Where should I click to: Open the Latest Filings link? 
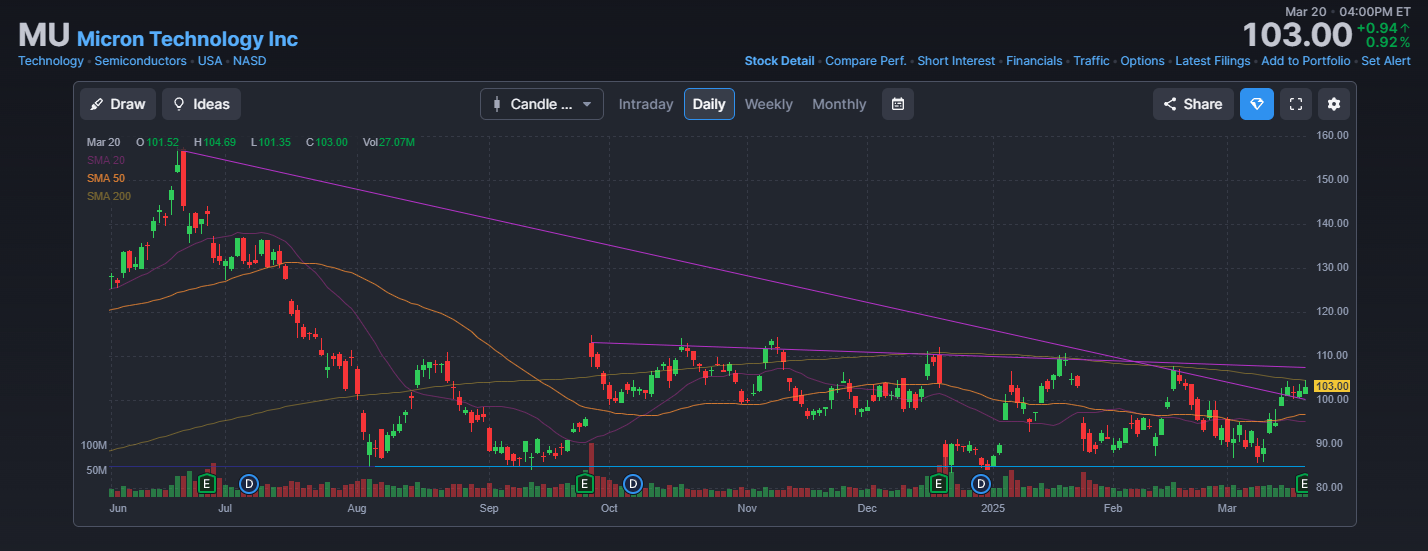[1212, 61]
